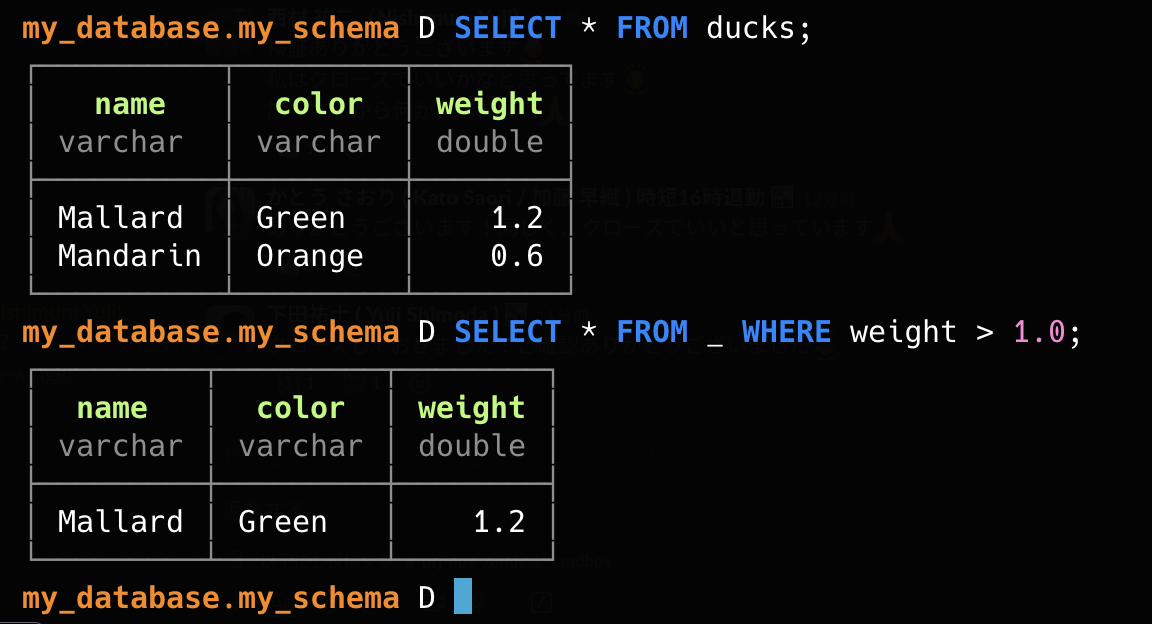Click the double type label in first table
1152x624 pixels.
(x=489, y=142)
